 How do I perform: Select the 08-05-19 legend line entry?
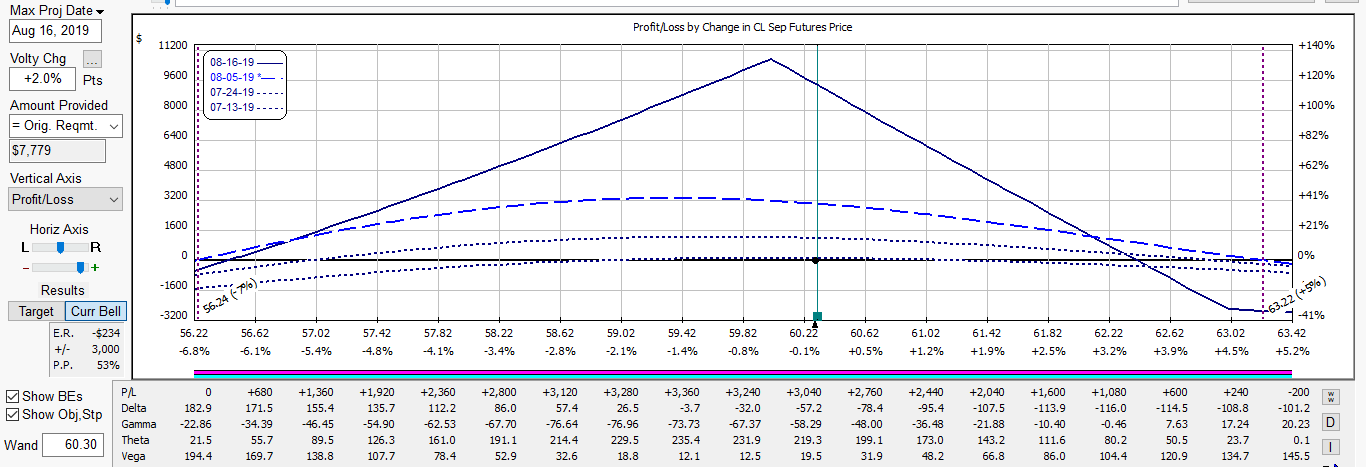(245, 77)
